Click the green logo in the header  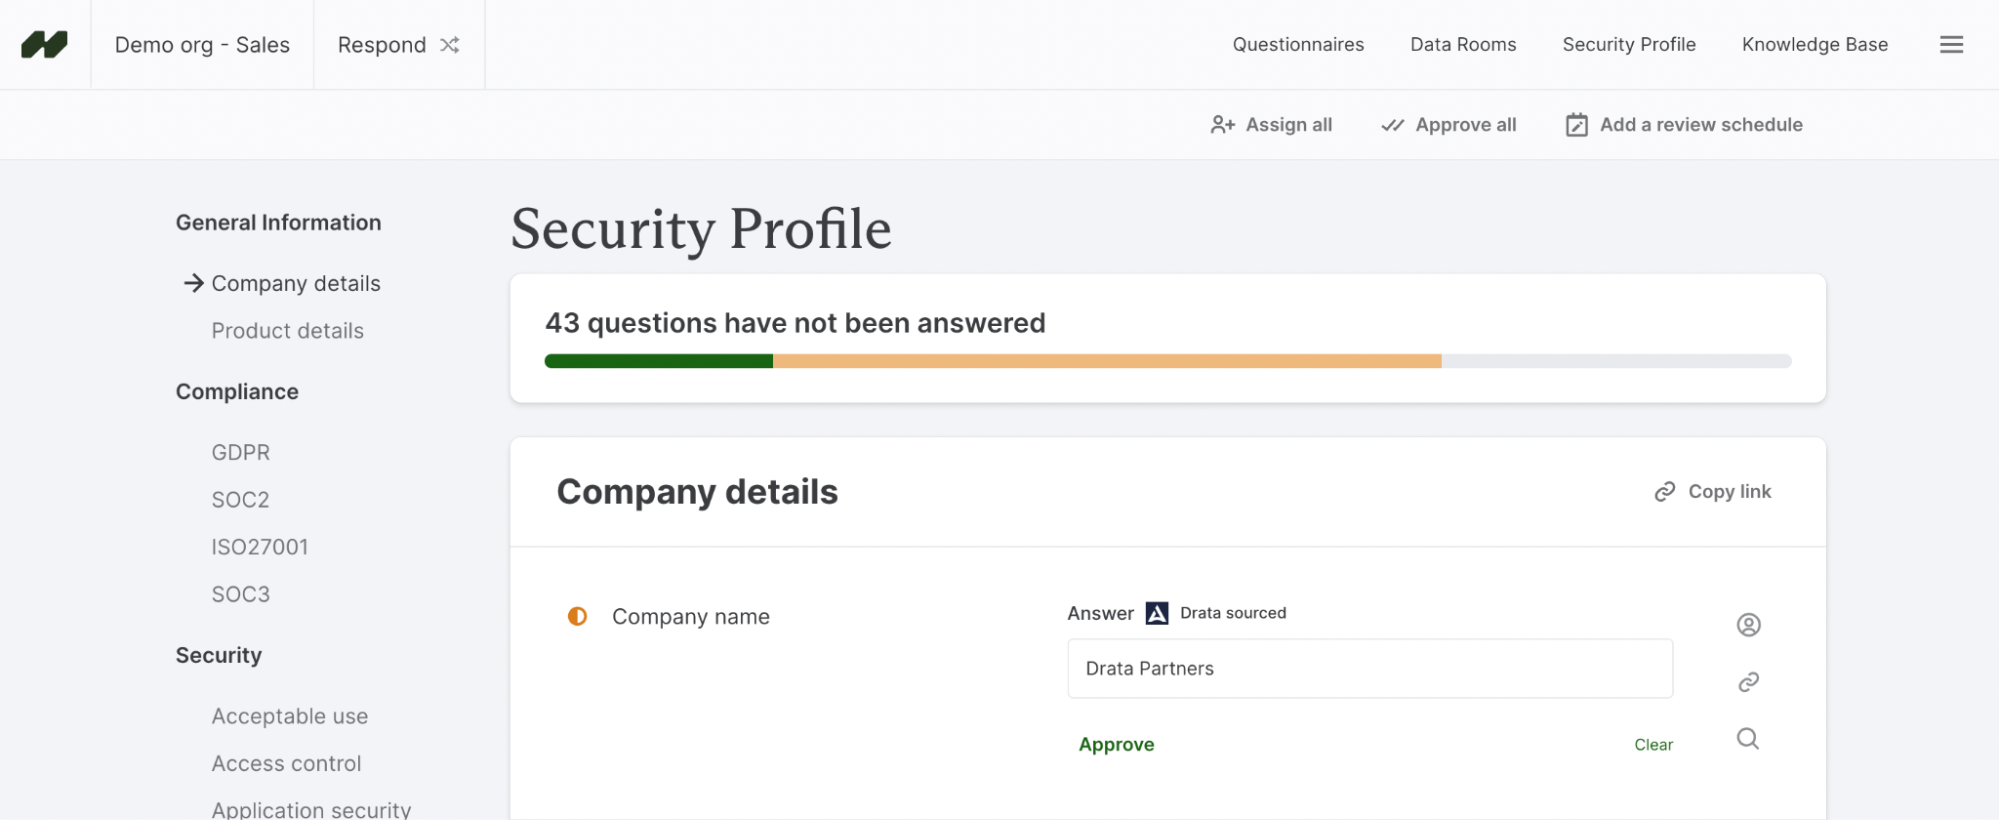coord(45,45)
